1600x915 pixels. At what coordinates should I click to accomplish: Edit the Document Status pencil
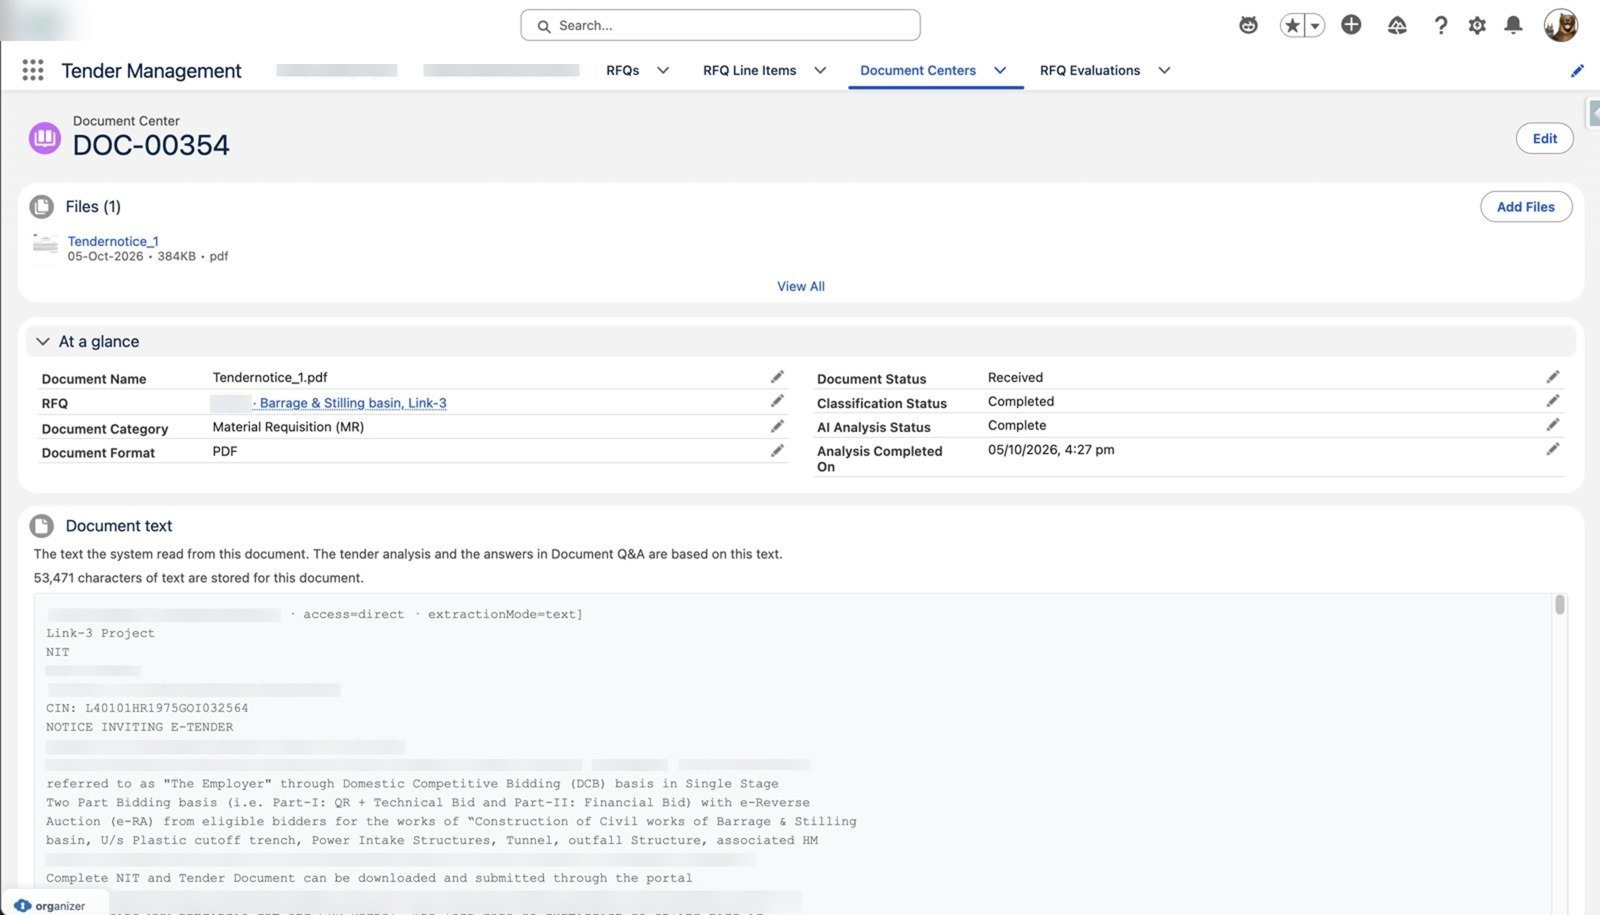(1552, 377)
